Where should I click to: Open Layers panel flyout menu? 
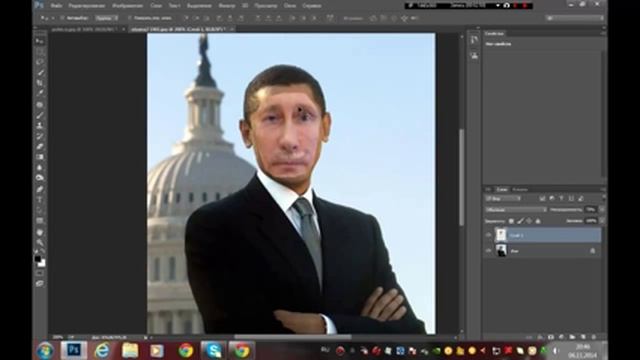(x=603, y=189)
